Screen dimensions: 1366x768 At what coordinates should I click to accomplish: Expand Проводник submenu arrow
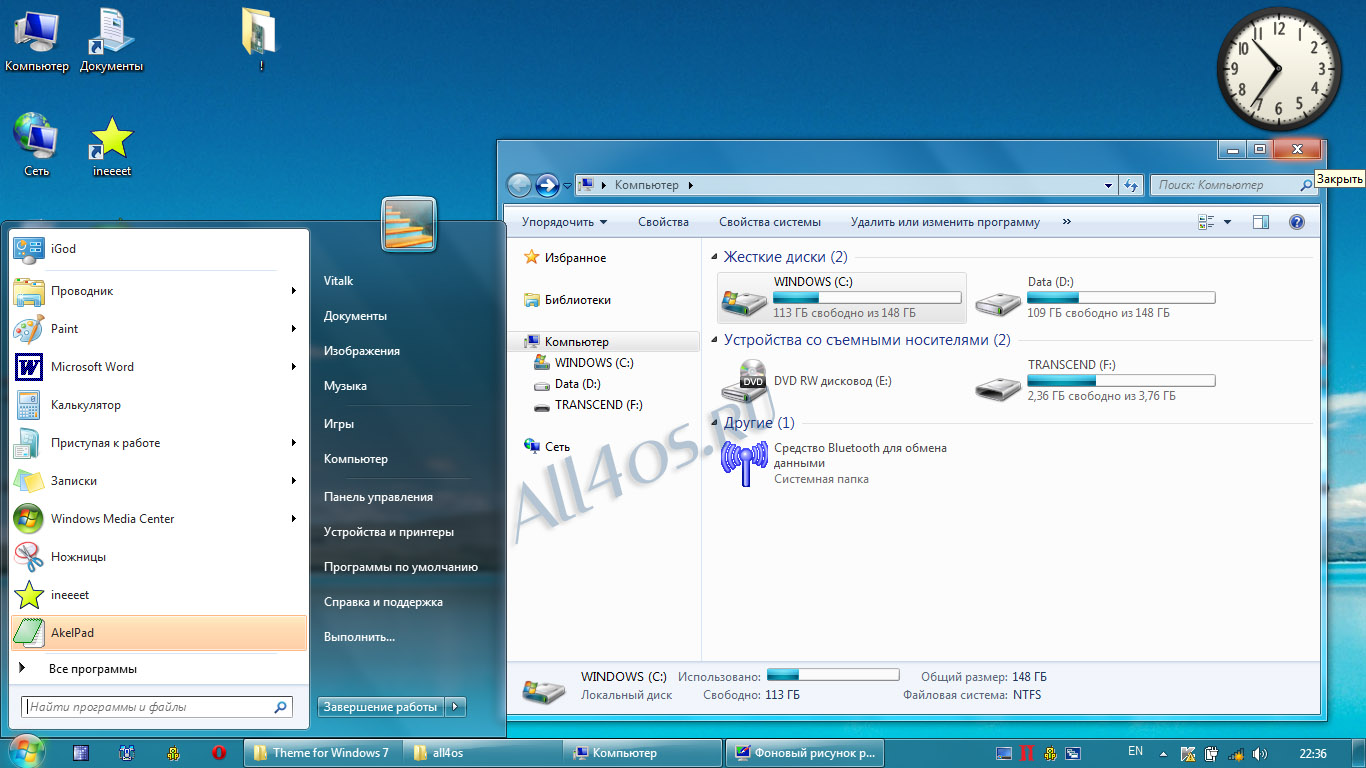tap(294, 291)
